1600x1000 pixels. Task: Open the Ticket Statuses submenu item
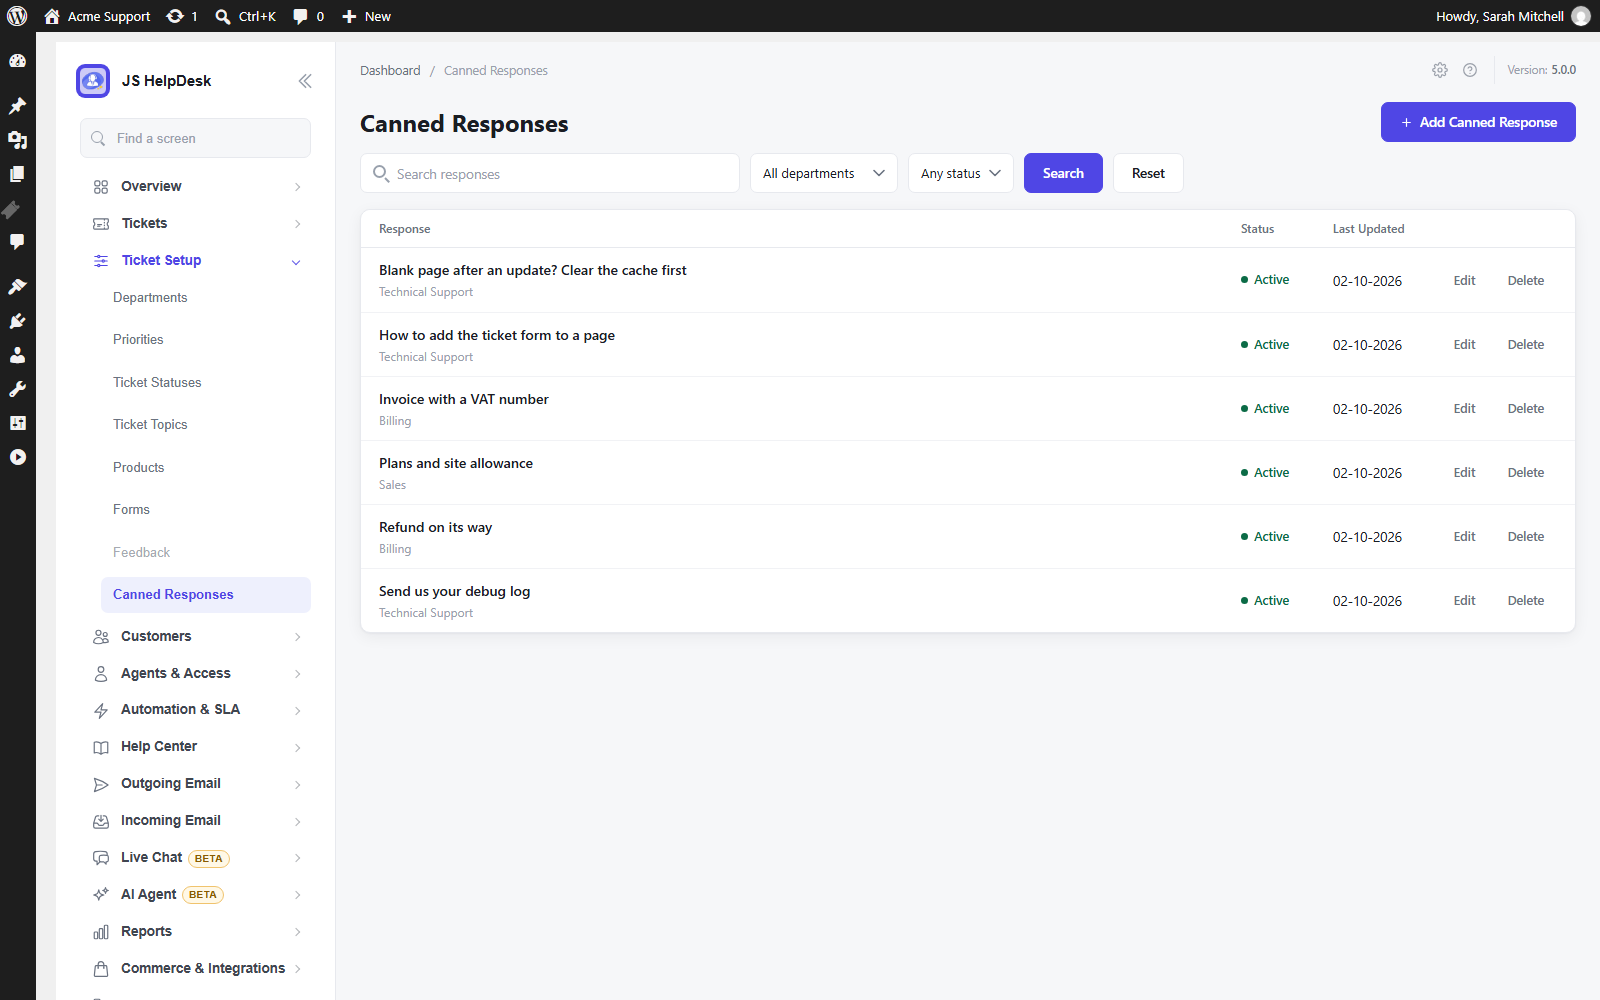point(157,383)
